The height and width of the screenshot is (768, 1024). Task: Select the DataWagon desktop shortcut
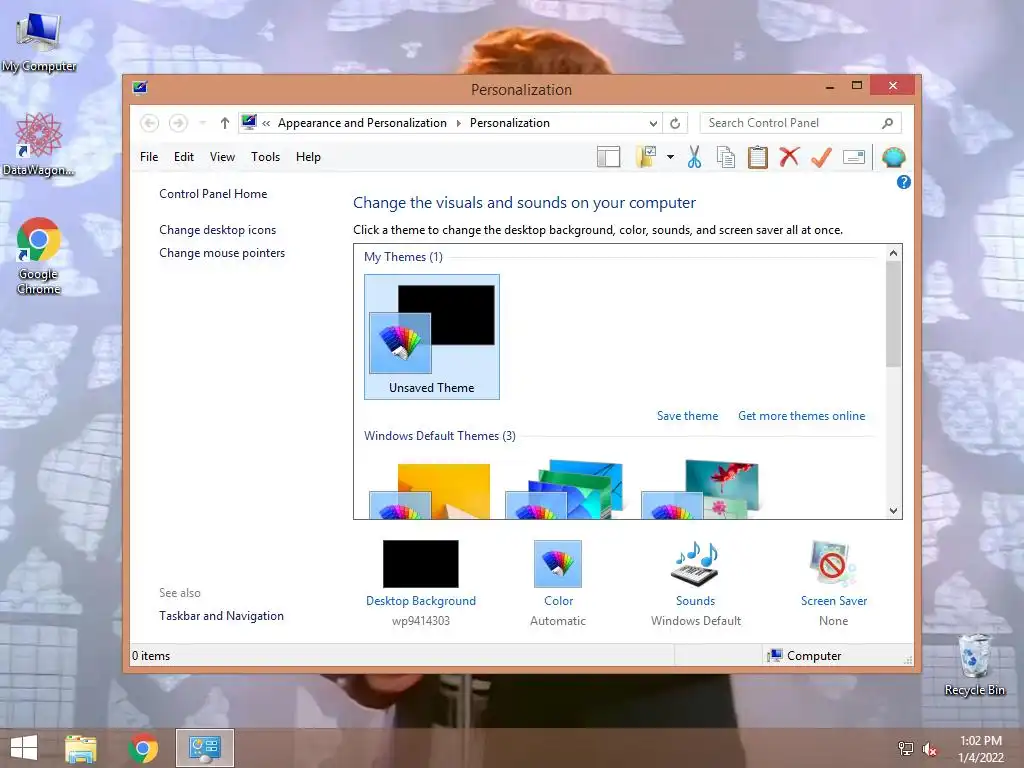38,144
